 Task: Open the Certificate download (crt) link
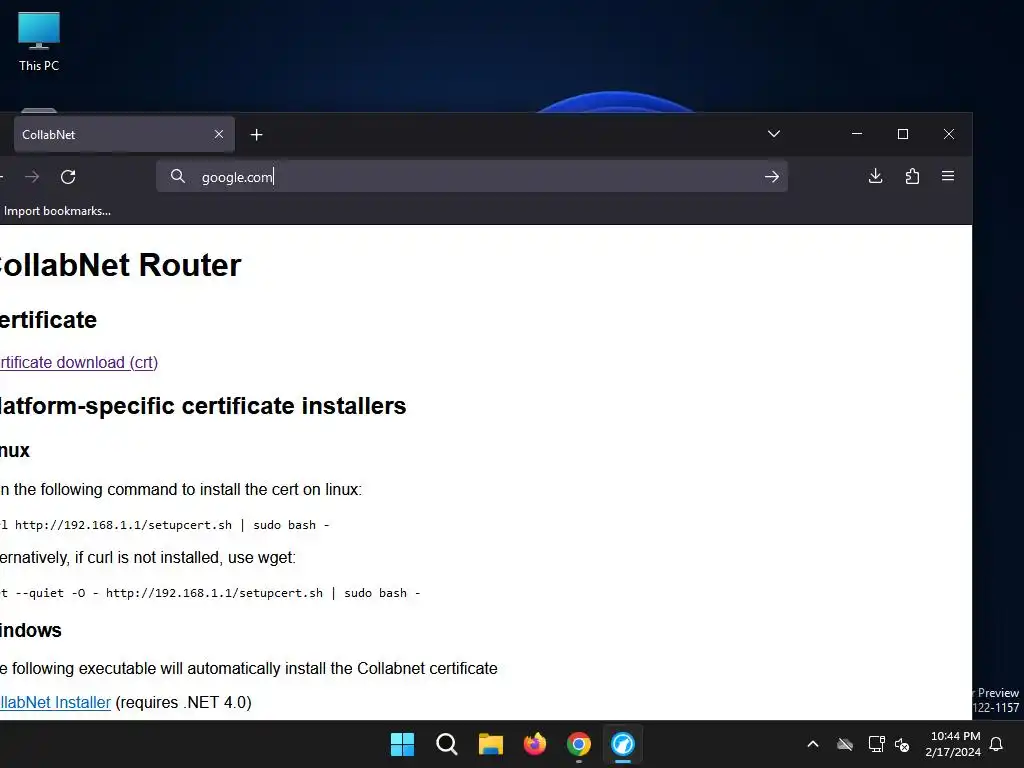pyautogui.click(x=78, y=362)
